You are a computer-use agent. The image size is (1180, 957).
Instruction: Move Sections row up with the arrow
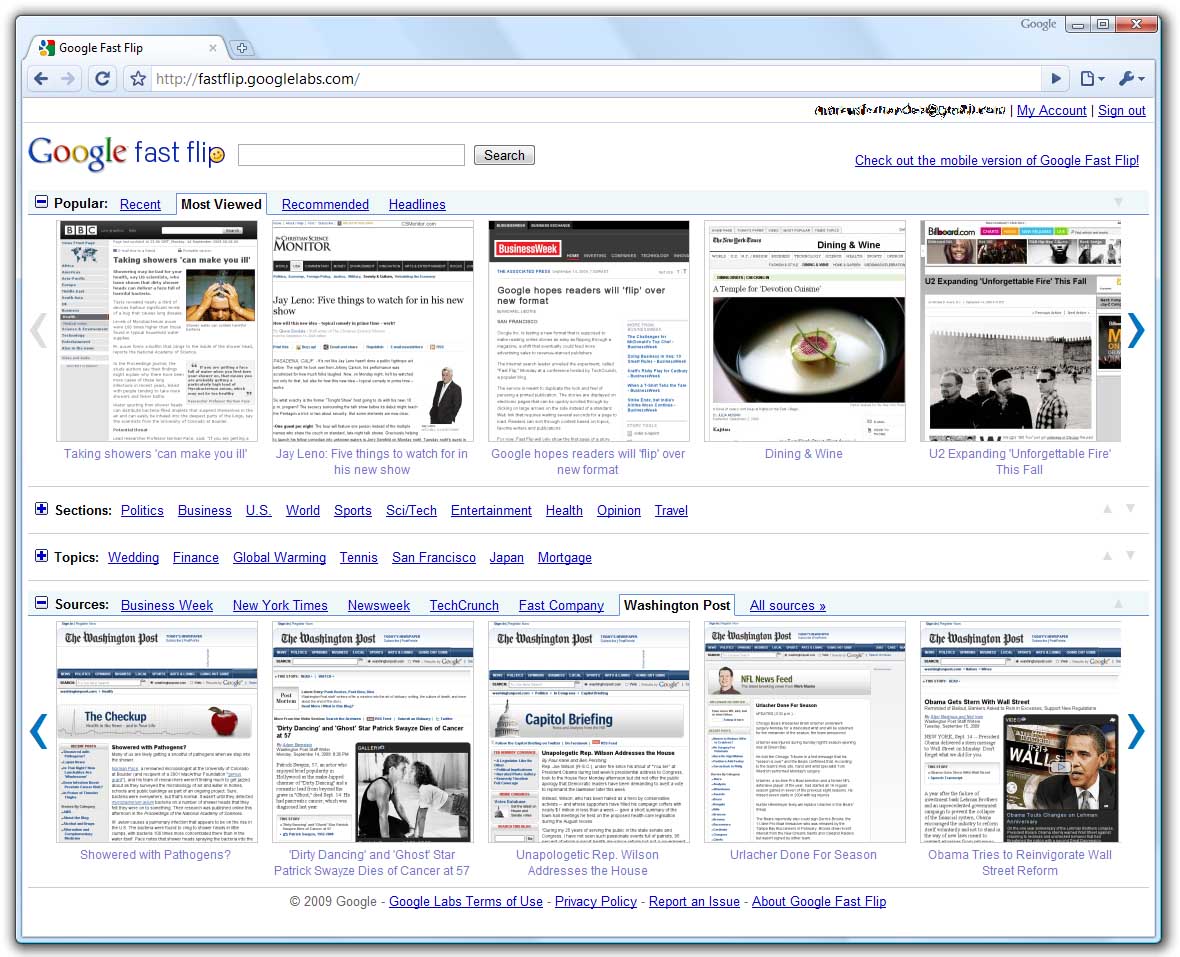point(1108,509)
